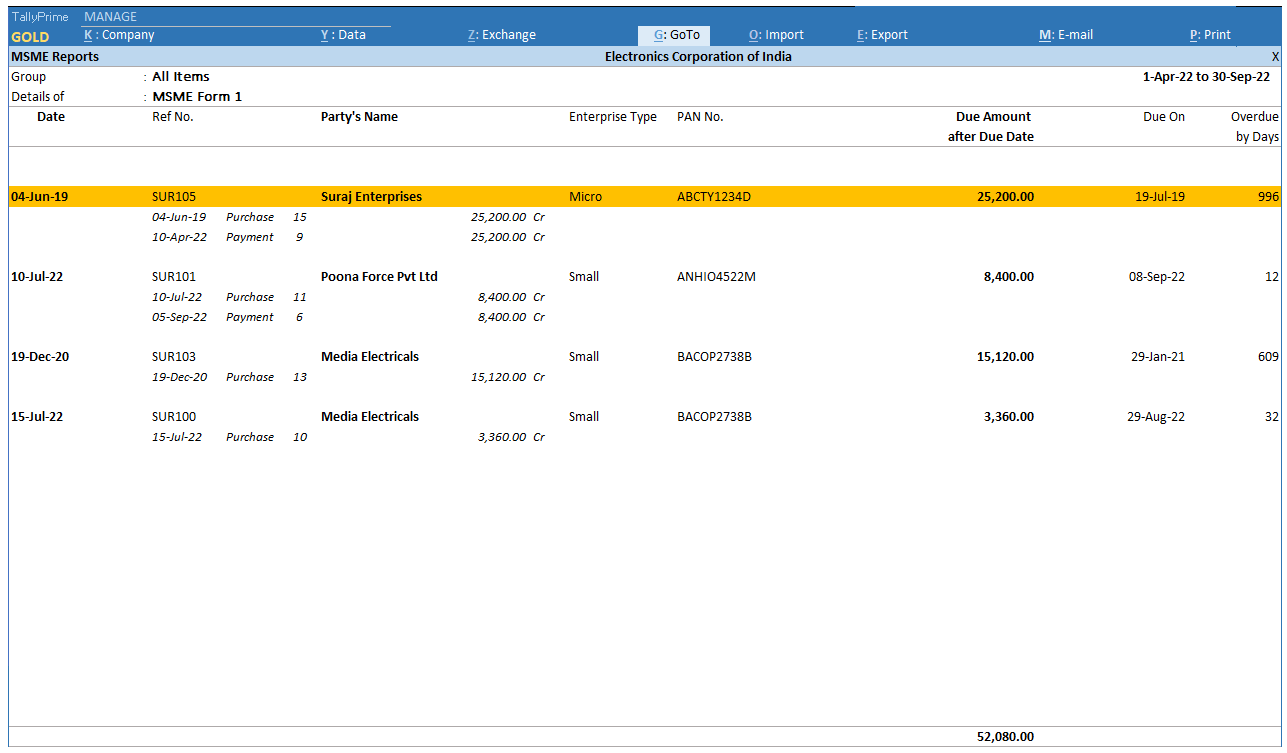Screen dimensions: 1287x753
Task: Select the Suraj Enterprises SUR105 row
Action: tap(371, 197)
